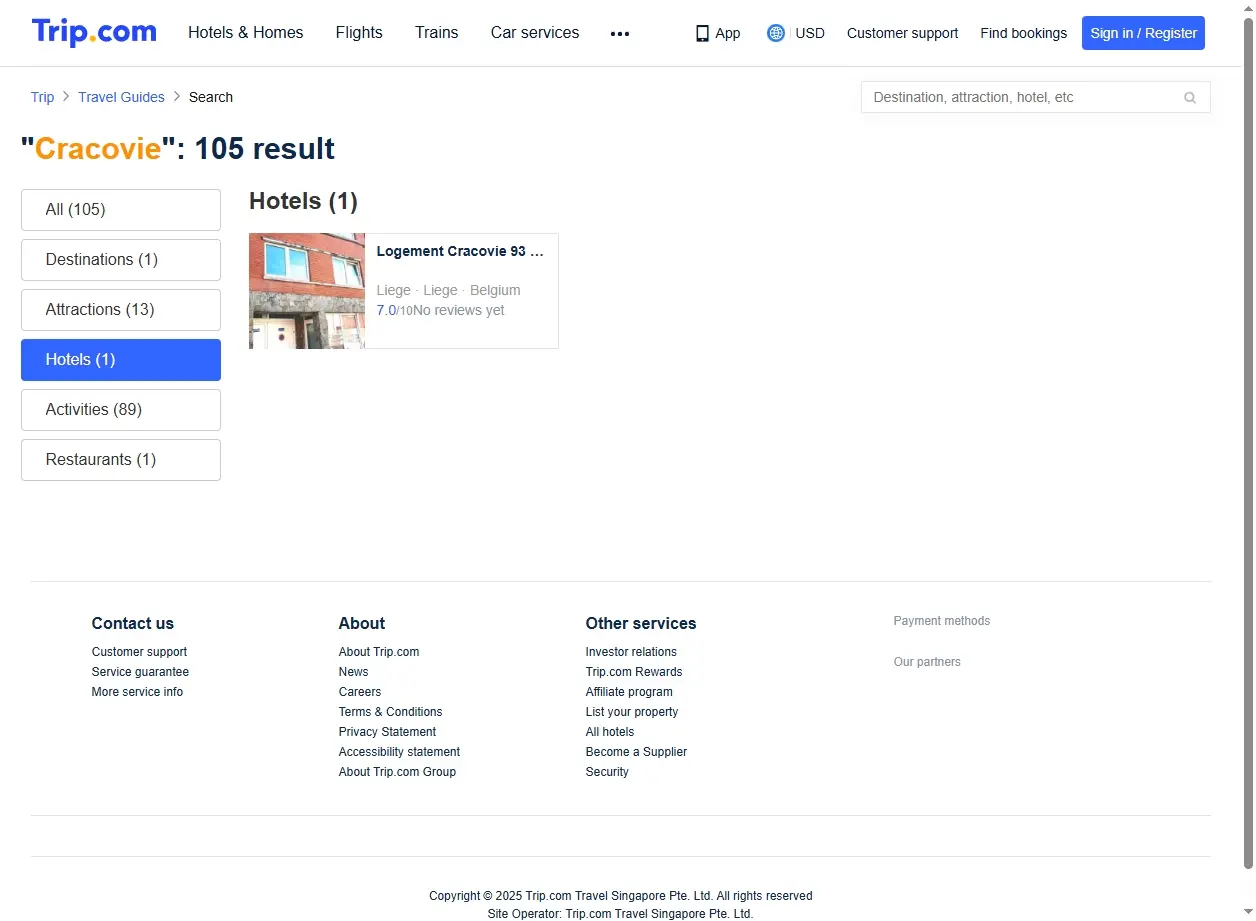Screen dimensions: 1256x921
Task: Click the globe language icon
Action: tap(776, 33)
